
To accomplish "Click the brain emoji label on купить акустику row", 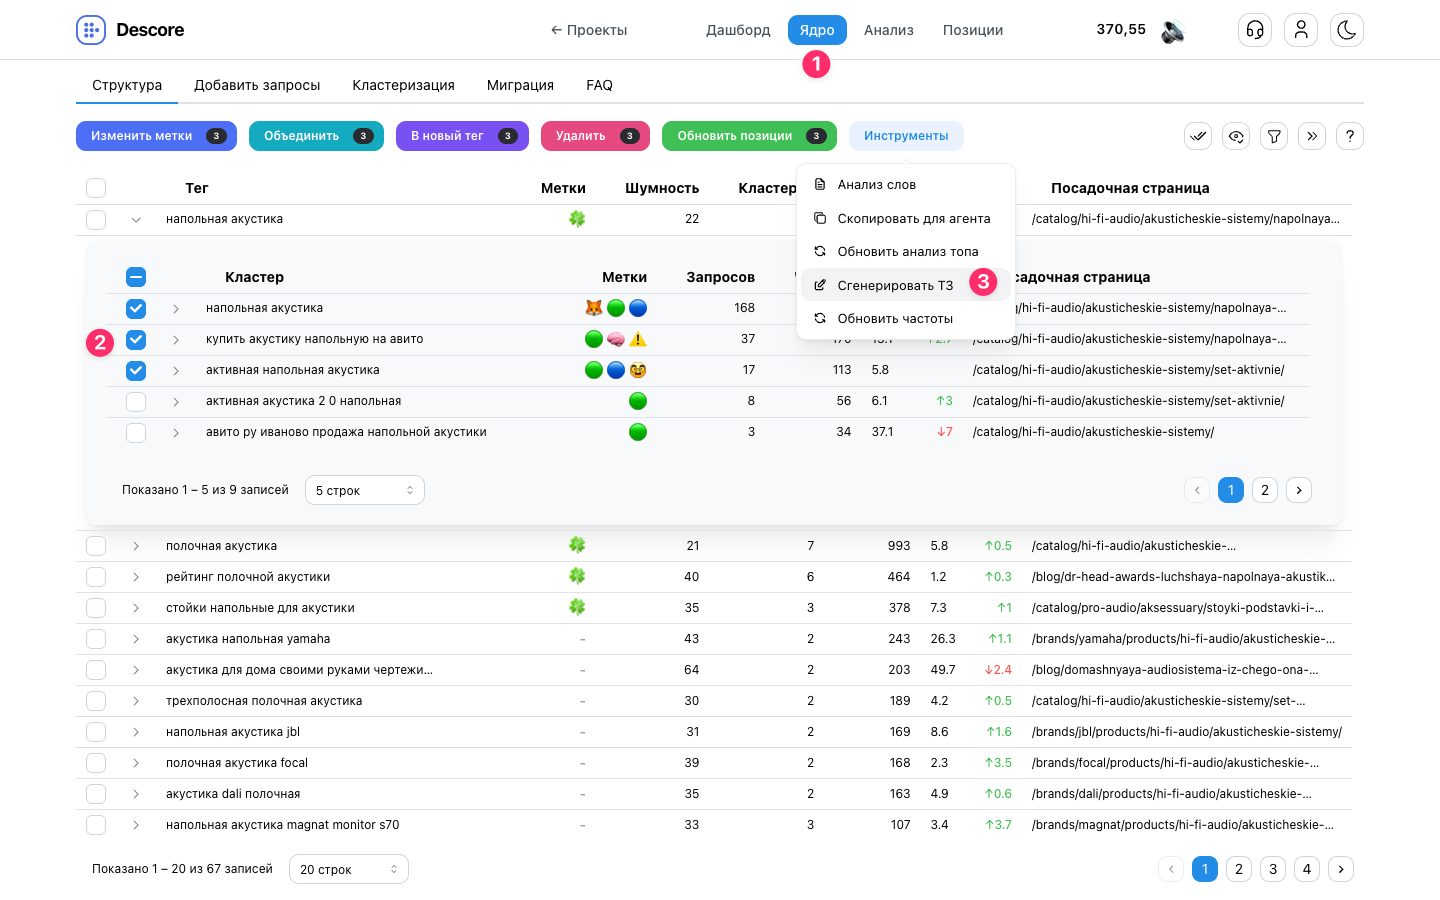I will (x=616, y=339).
